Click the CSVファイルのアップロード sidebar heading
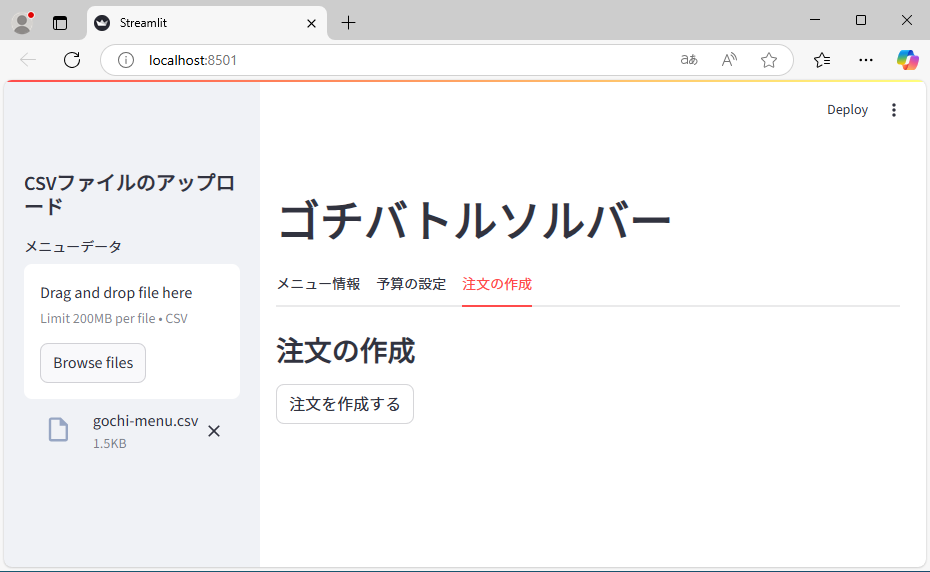 coord(129,194)
